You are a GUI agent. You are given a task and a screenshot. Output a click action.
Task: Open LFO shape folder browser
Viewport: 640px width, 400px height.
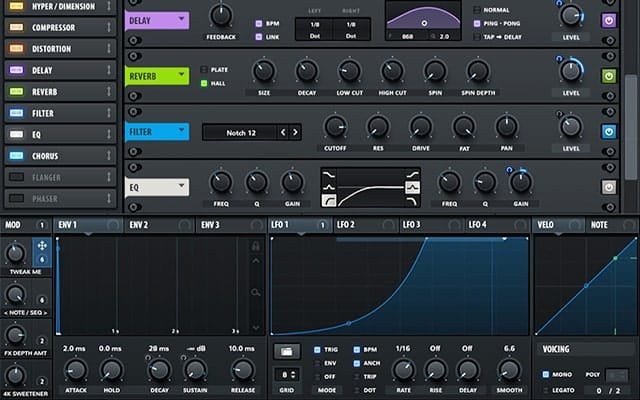pos(287,351)
